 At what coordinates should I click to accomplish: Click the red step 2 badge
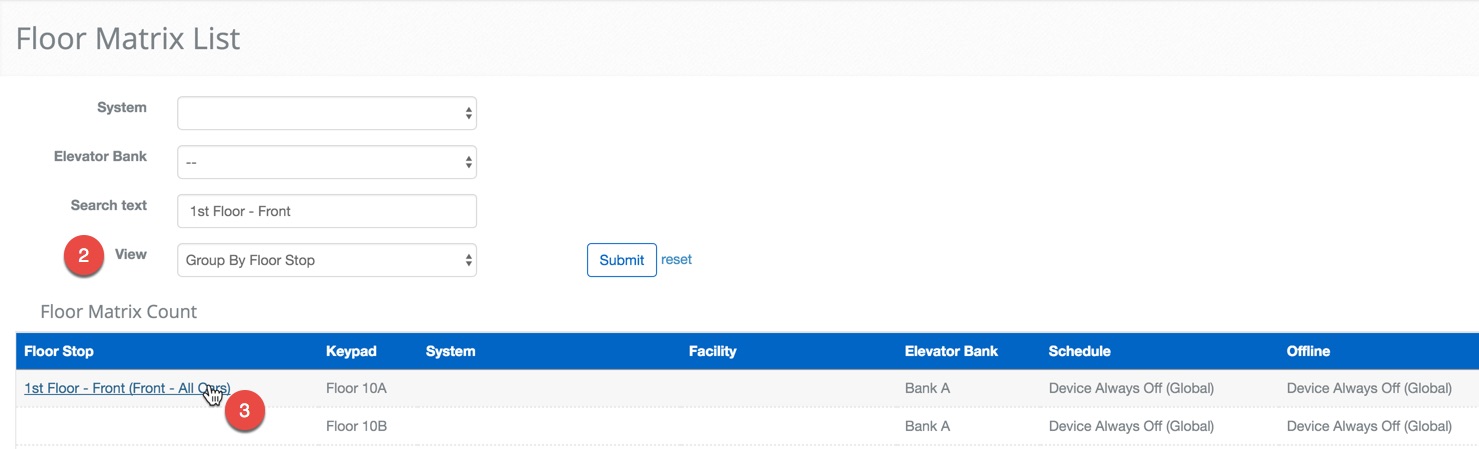[x=84, y=256]
